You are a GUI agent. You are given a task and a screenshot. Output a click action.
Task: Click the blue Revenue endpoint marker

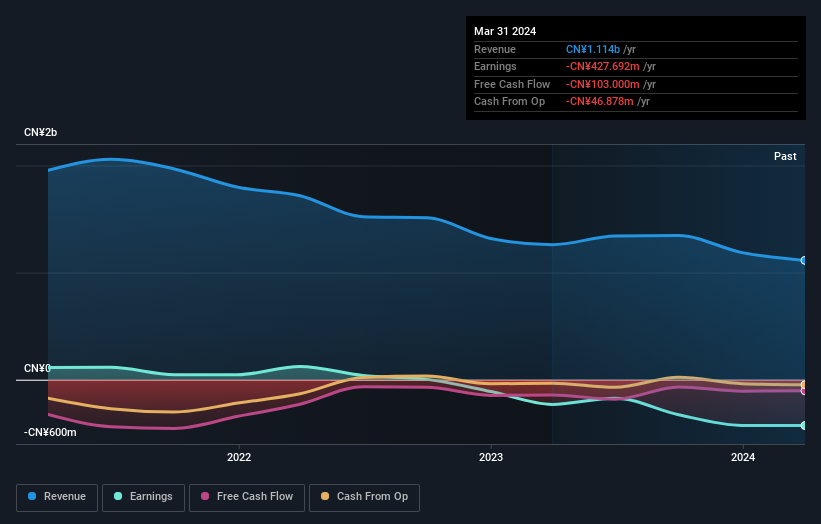coord(804,260)
